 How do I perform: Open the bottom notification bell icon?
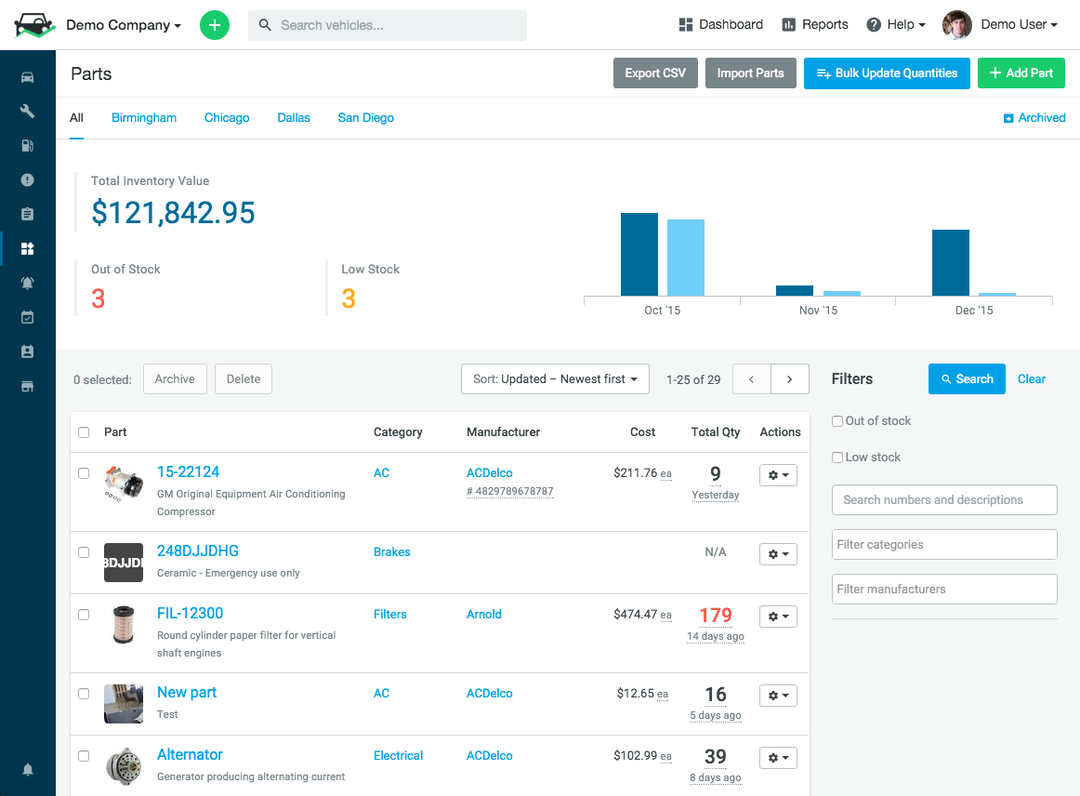pyautogui.click(x=28, y=770)
